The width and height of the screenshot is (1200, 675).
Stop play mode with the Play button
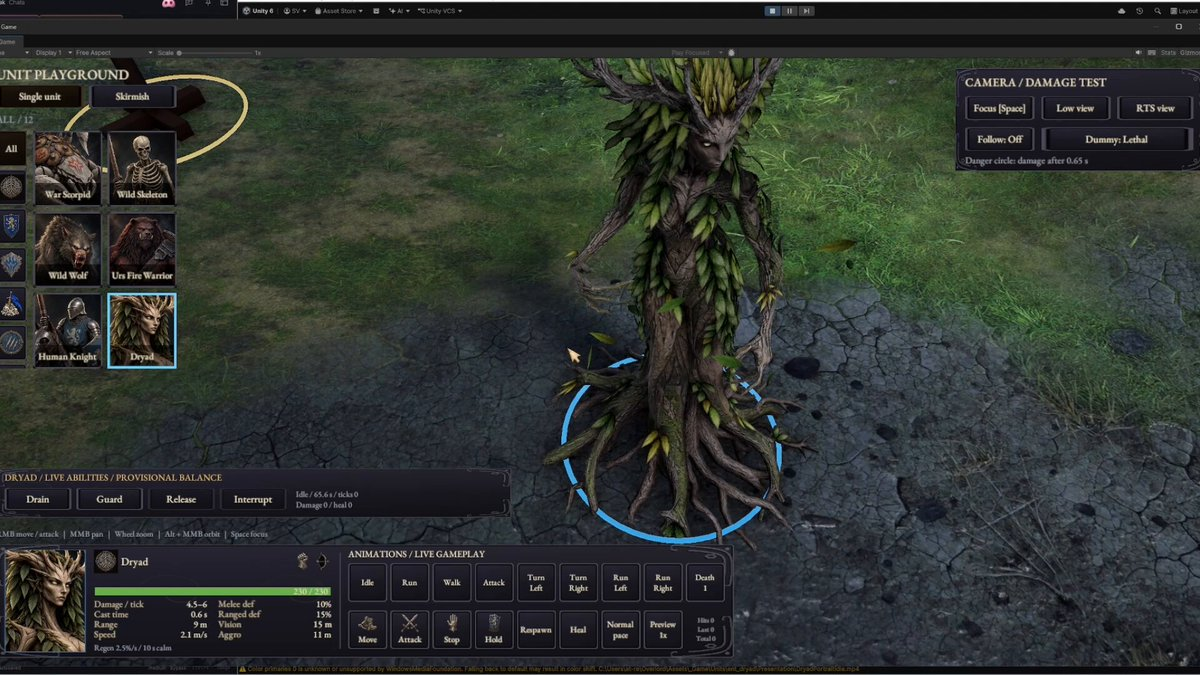(x=772, y=11)
